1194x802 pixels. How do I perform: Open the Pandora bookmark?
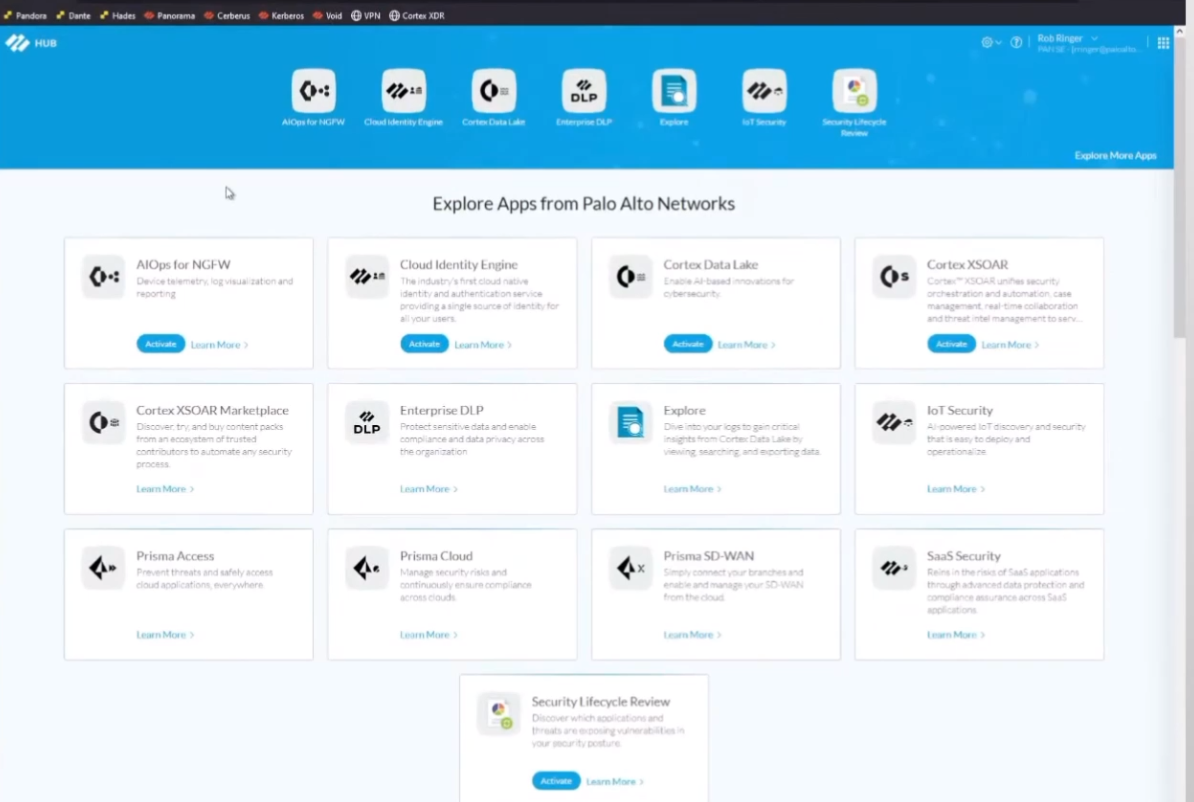pyautogui.click(x=25, y=15)
